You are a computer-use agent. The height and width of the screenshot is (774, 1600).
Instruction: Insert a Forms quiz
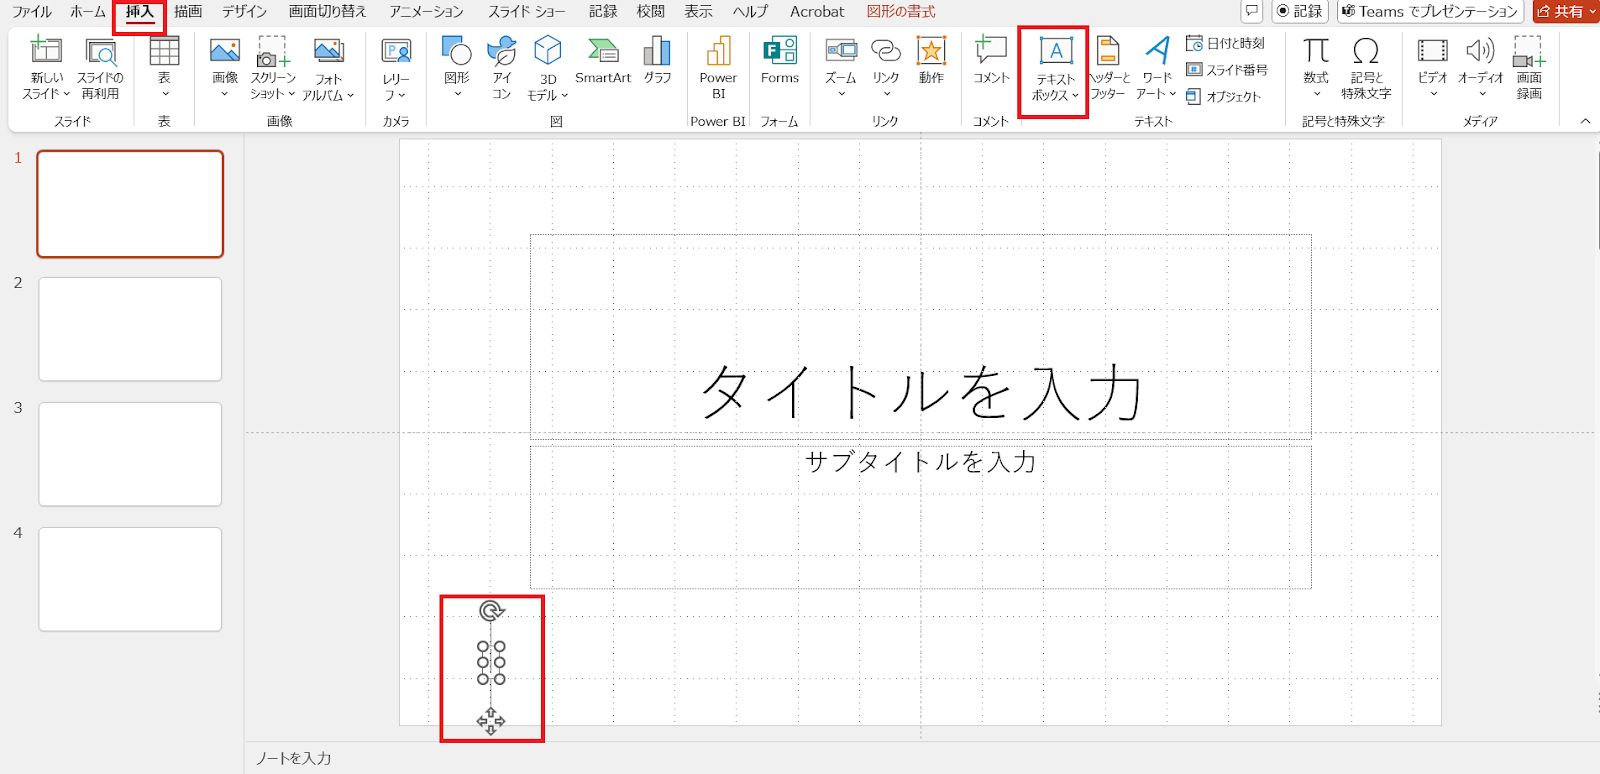[x=780, y=61]
